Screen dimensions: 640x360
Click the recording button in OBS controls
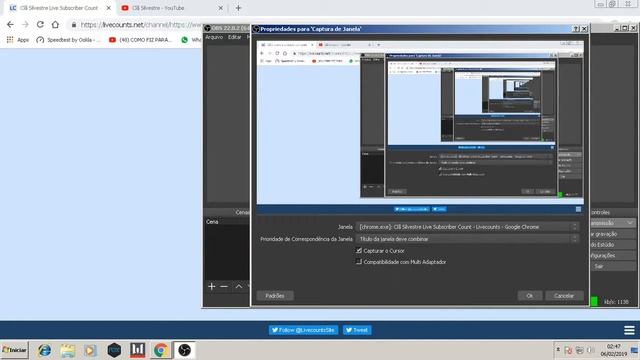click(612, 234)
